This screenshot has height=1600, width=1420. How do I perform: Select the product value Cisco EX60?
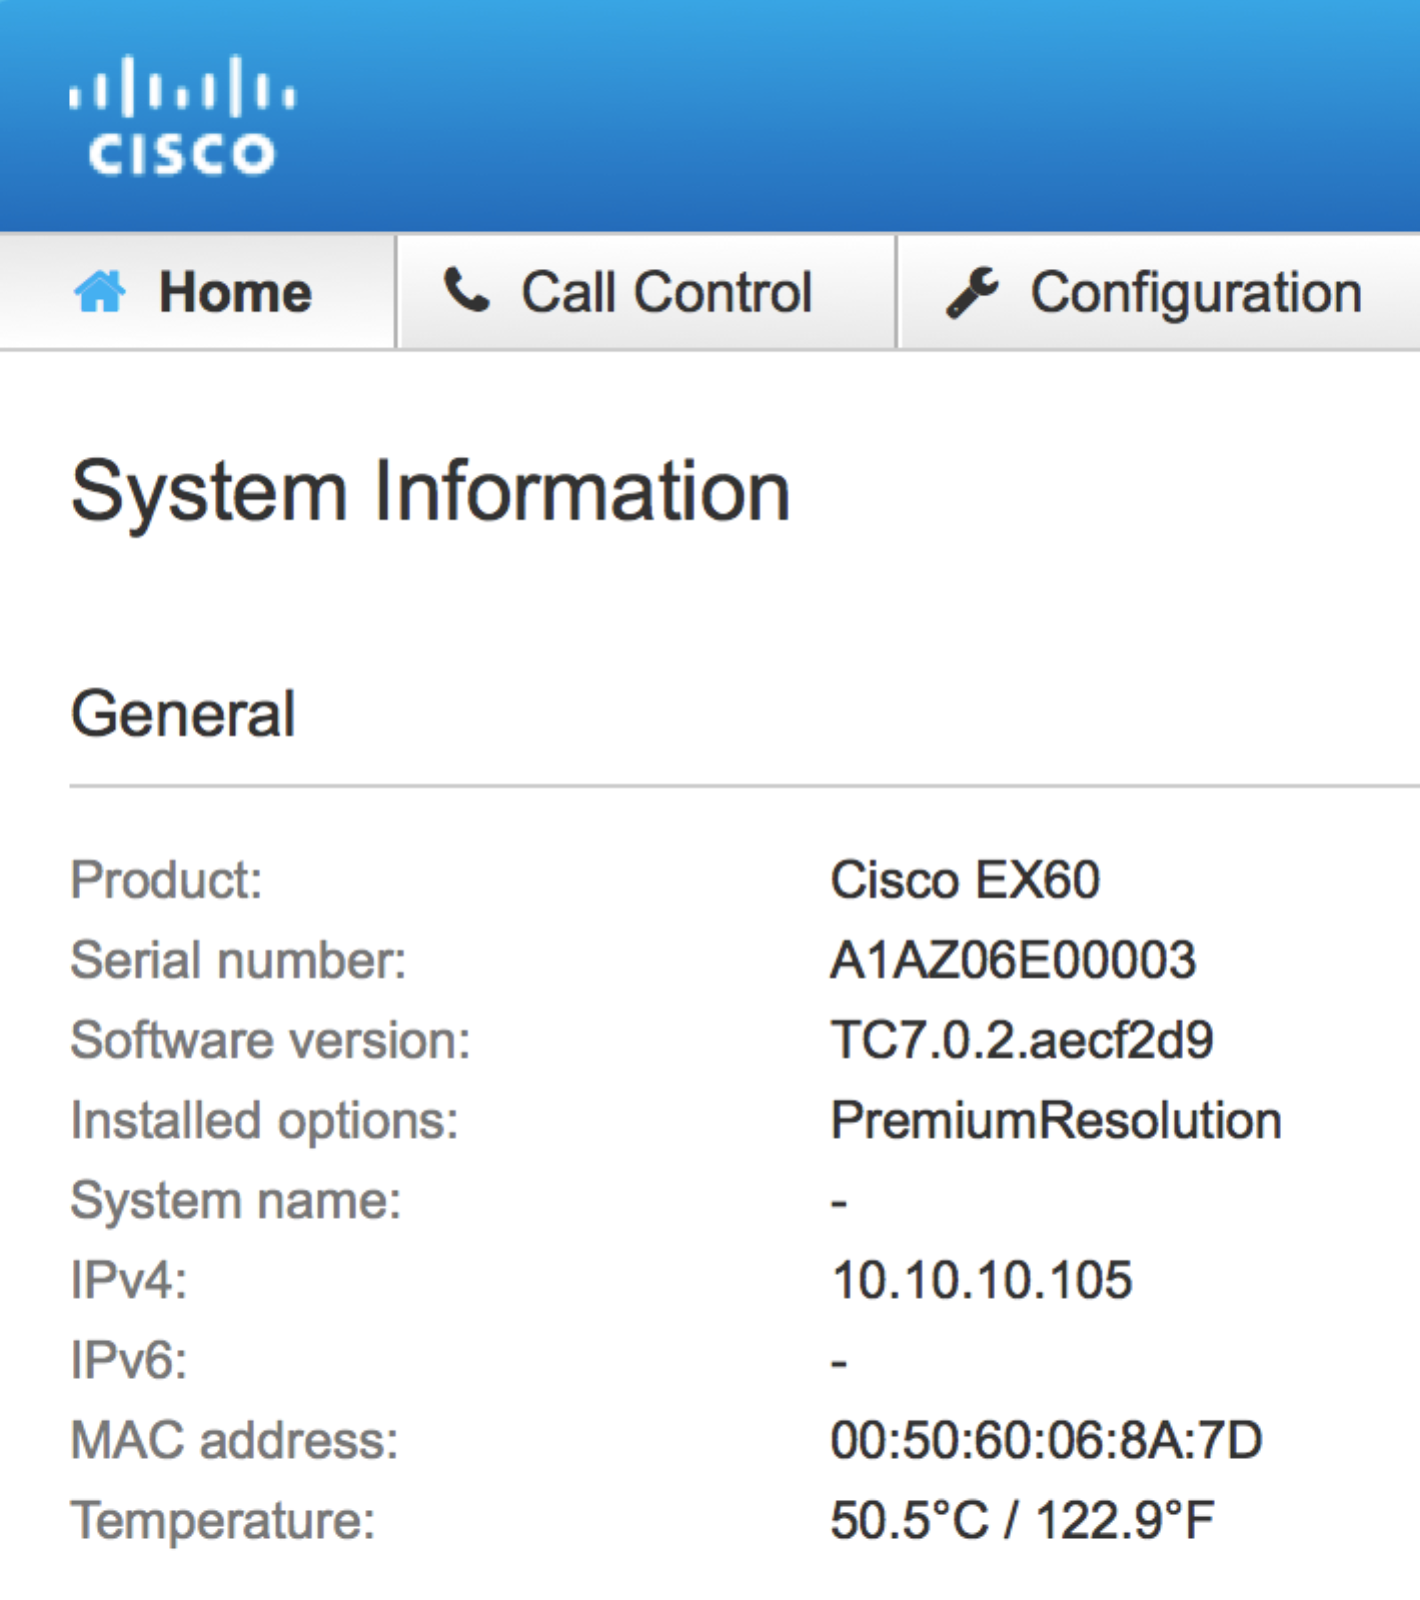click(x=965, y=881)
